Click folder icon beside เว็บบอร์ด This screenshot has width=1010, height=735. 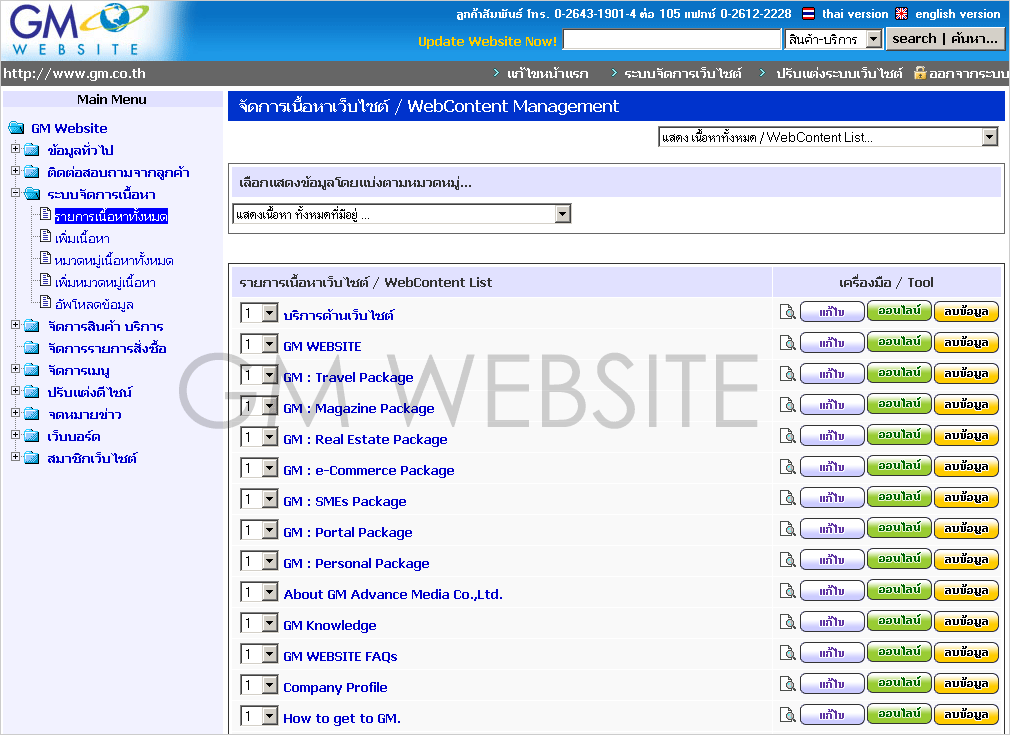pyautogui.click(x=32, y=436)
